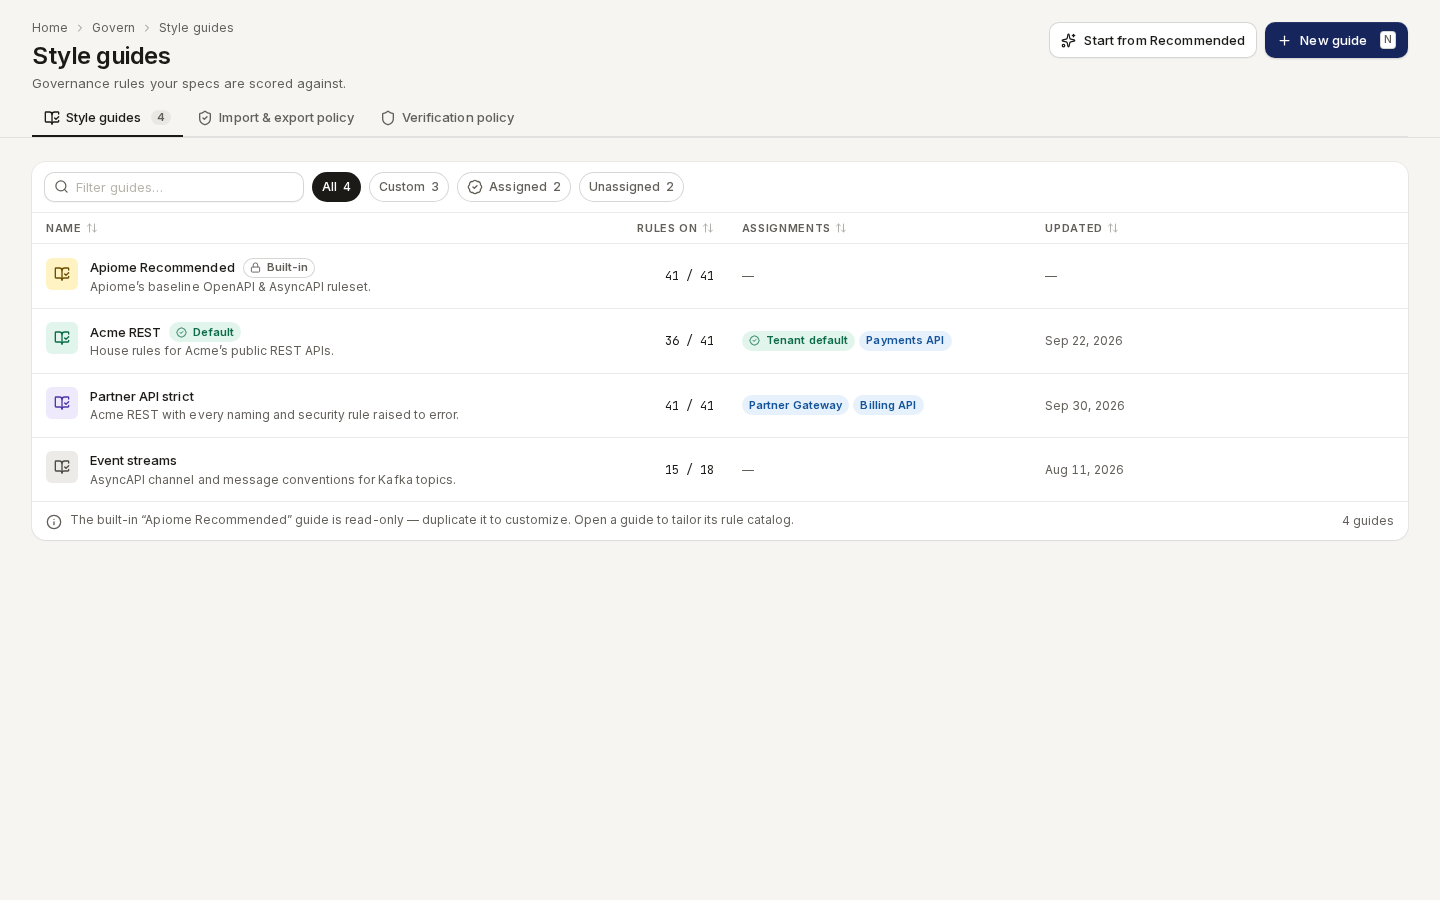Select the Assigned filter chip

coord(514,187)
